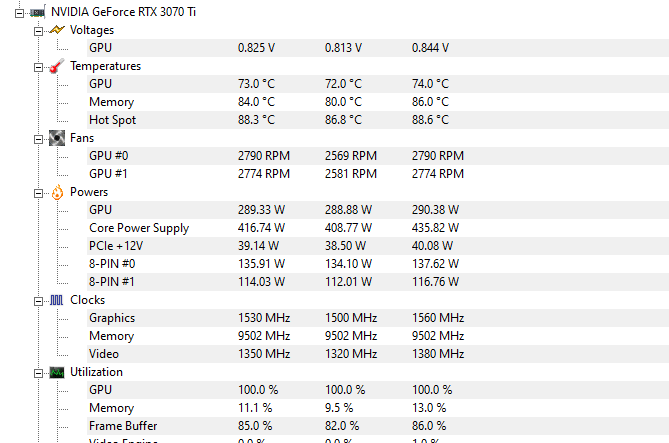Collapse the Temperatures section

point(38,67)
